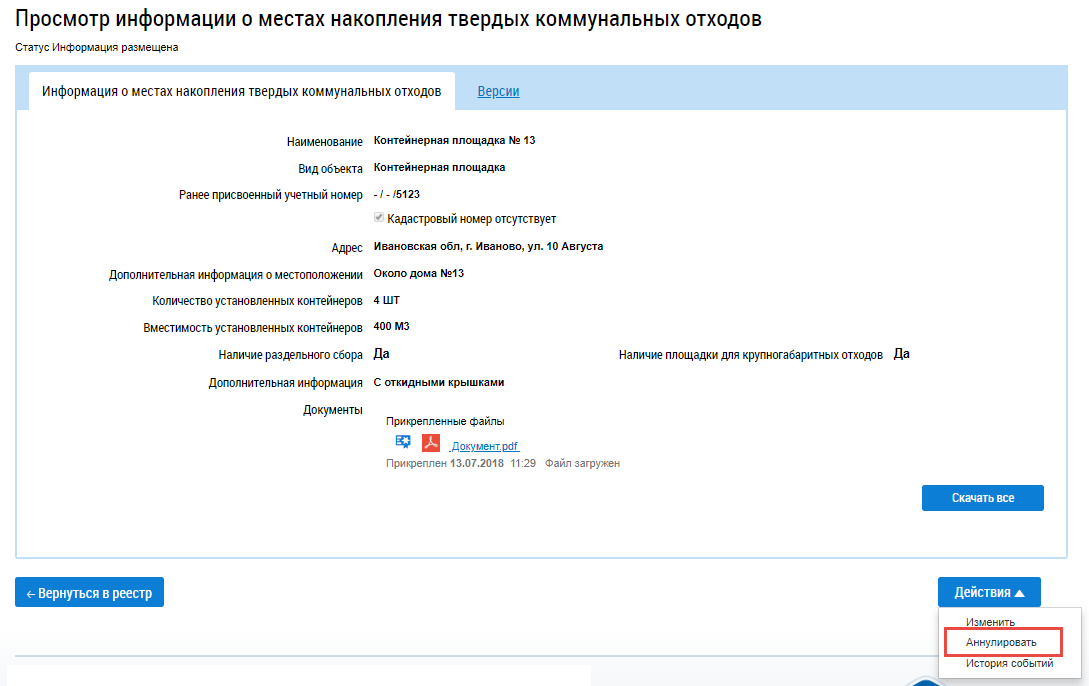
Task: Open the Версии tab
Action: [x=498, y=91]
